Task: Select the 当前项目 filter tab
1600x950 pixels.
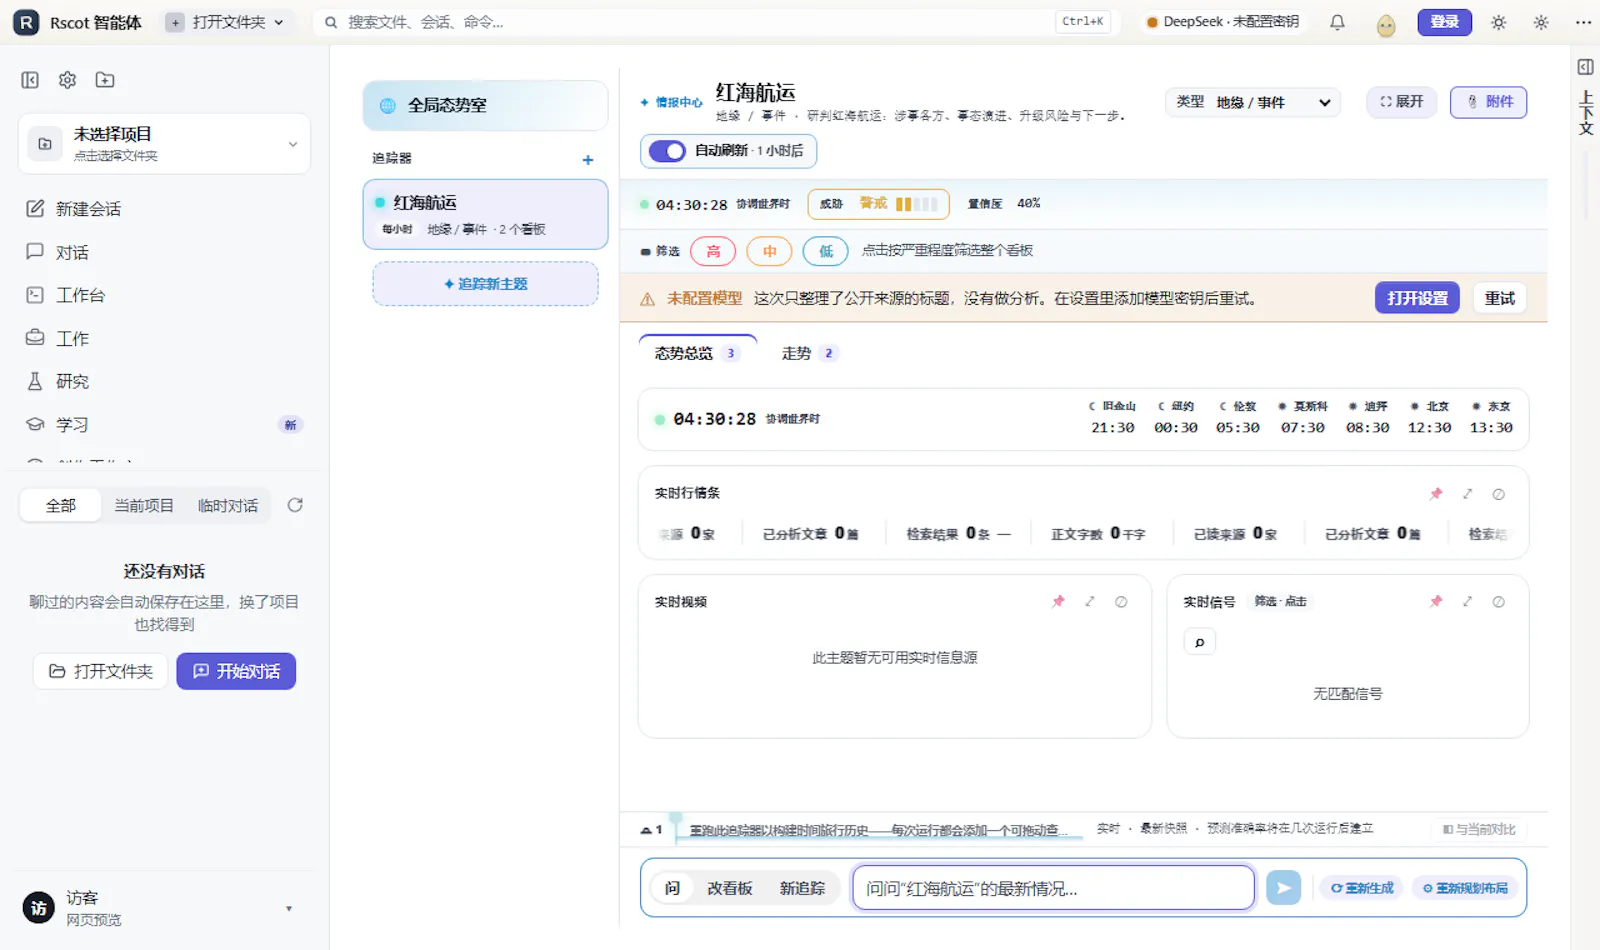Action: [x=144, y=506]
